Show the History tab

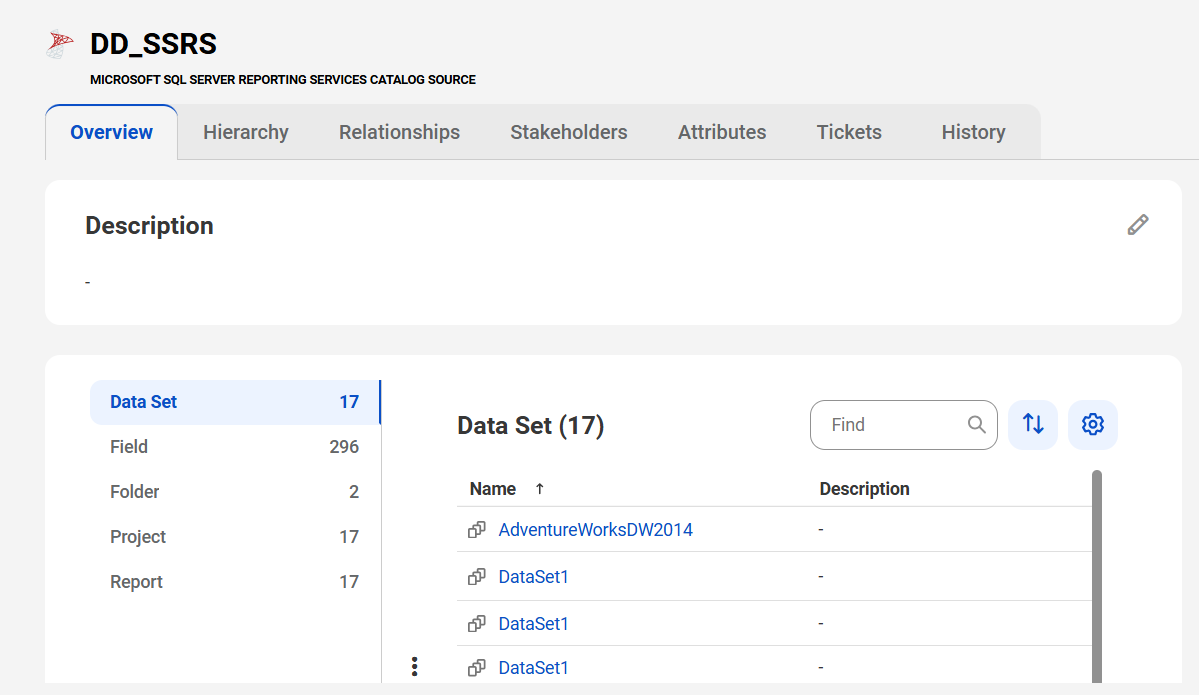tap(973, 132)
